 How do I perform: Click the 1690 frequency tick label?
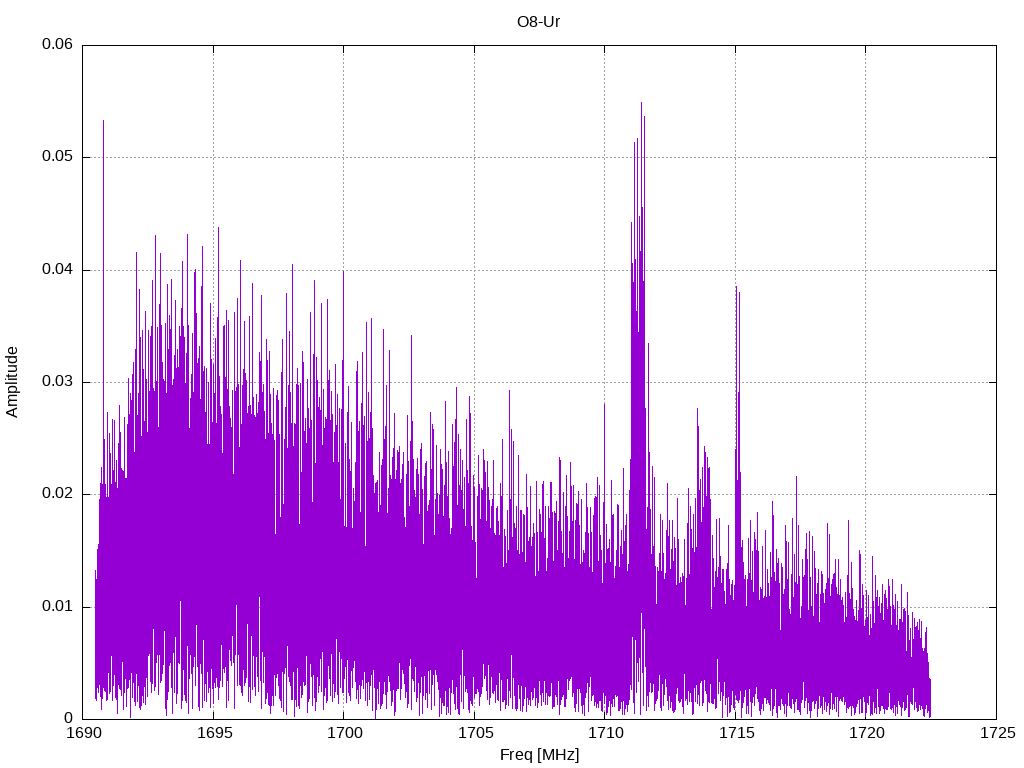84,733
